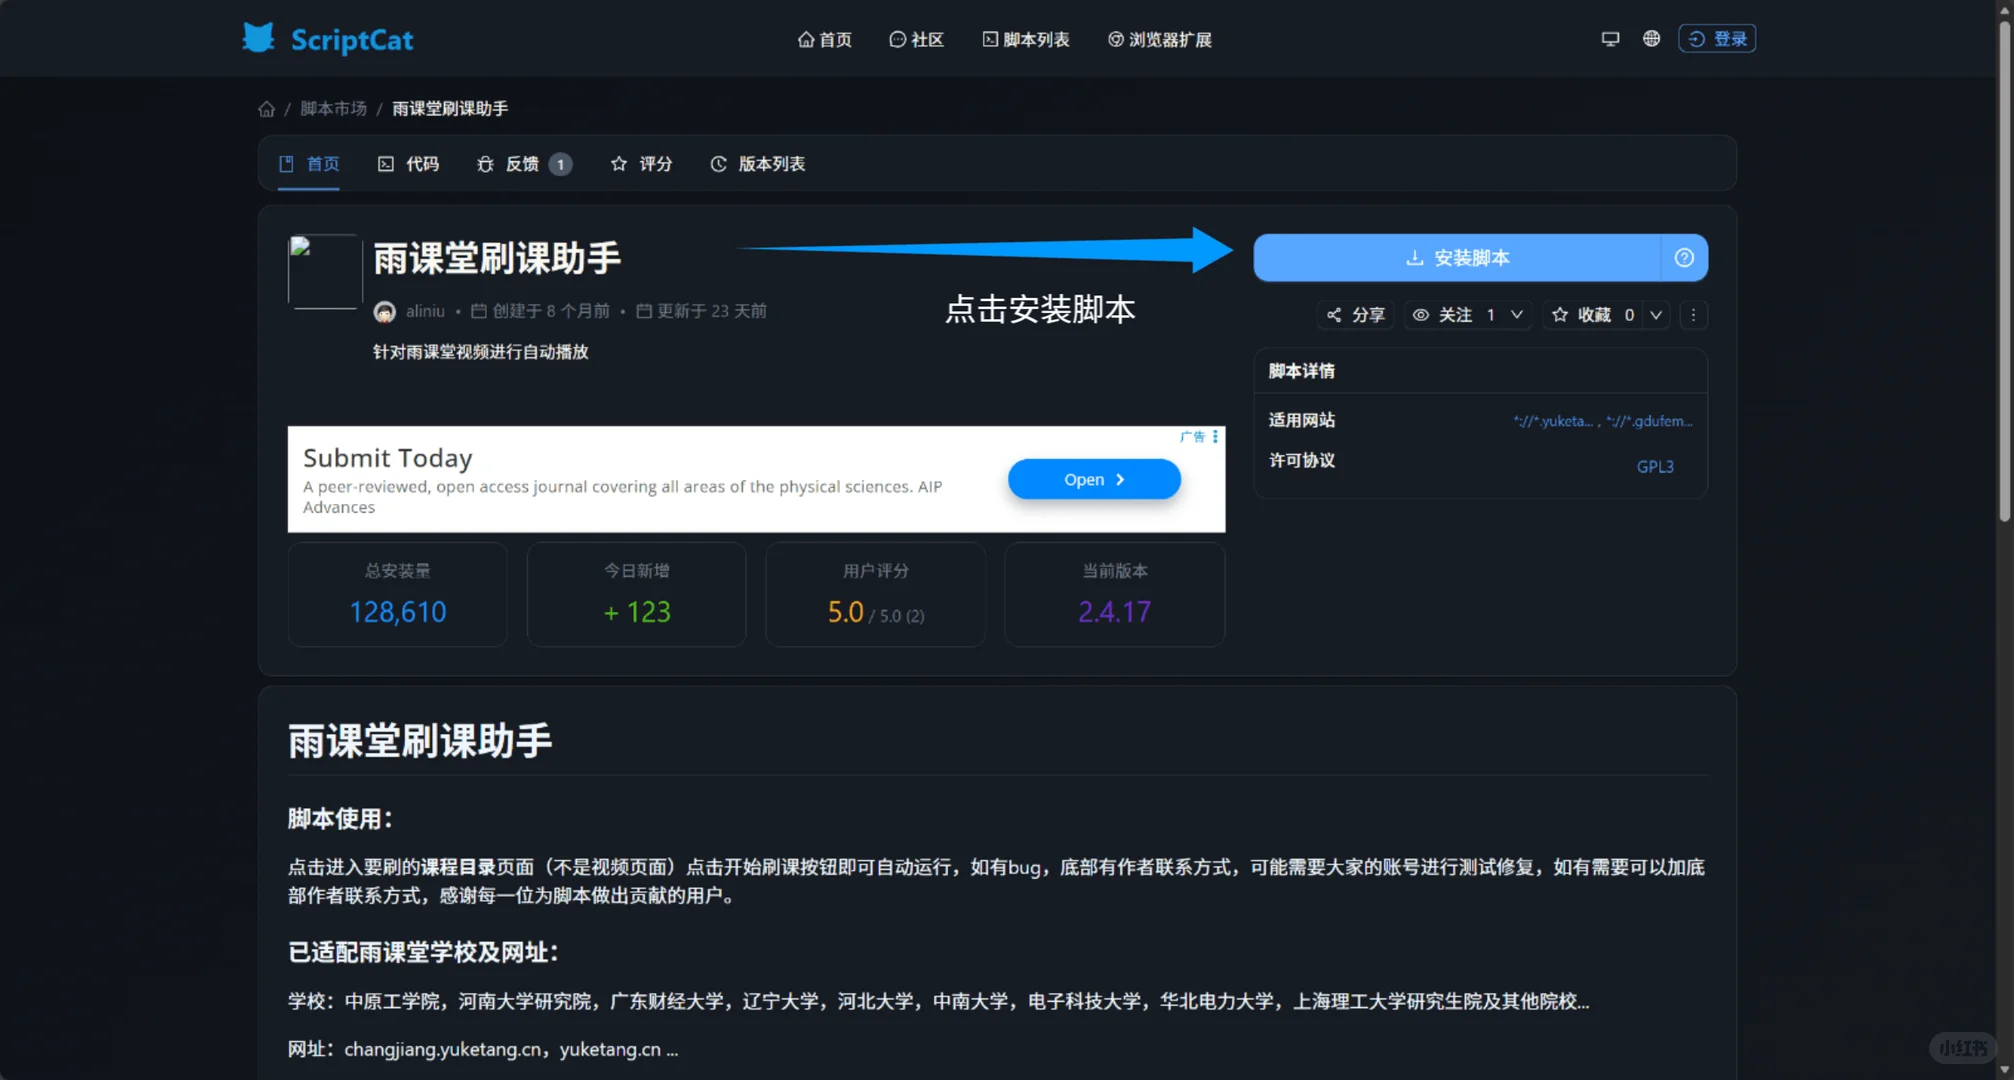Open the 反馈 tab with badge 1
2014x1080 pixels.
[524, 163]
